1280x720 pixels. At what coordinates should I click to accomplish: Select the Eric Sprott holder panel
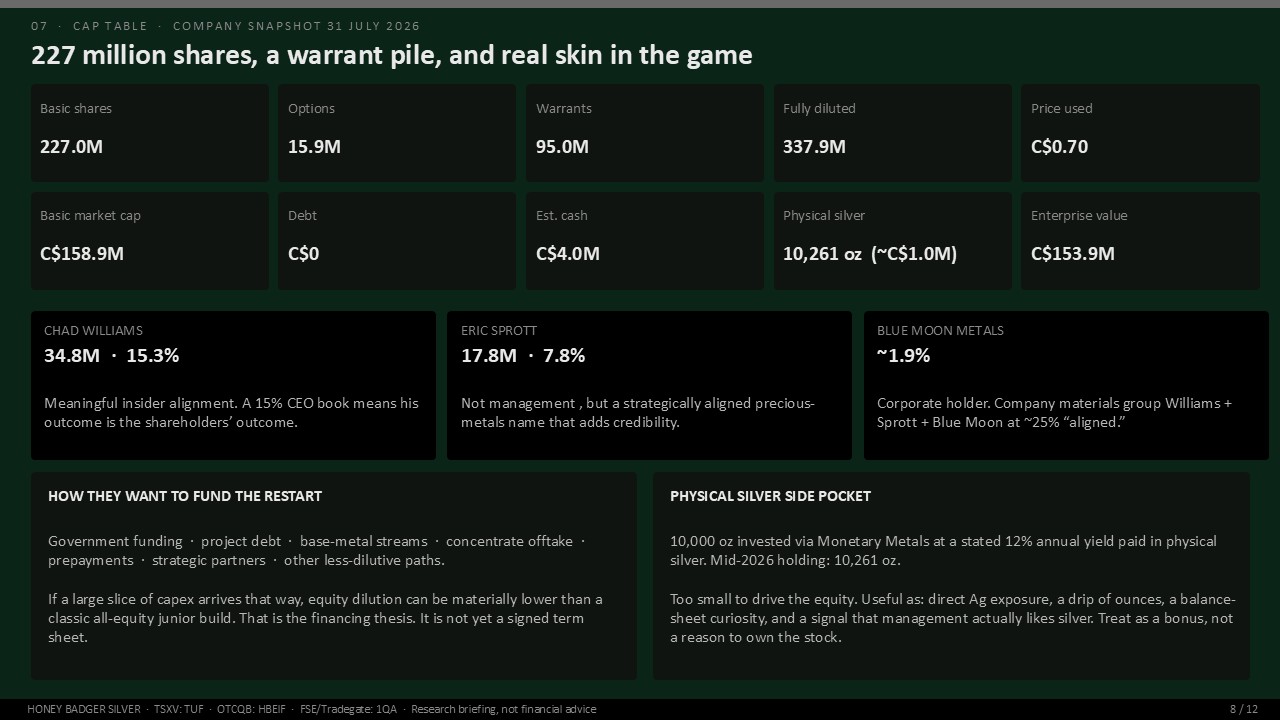click(x=649, y=385)
